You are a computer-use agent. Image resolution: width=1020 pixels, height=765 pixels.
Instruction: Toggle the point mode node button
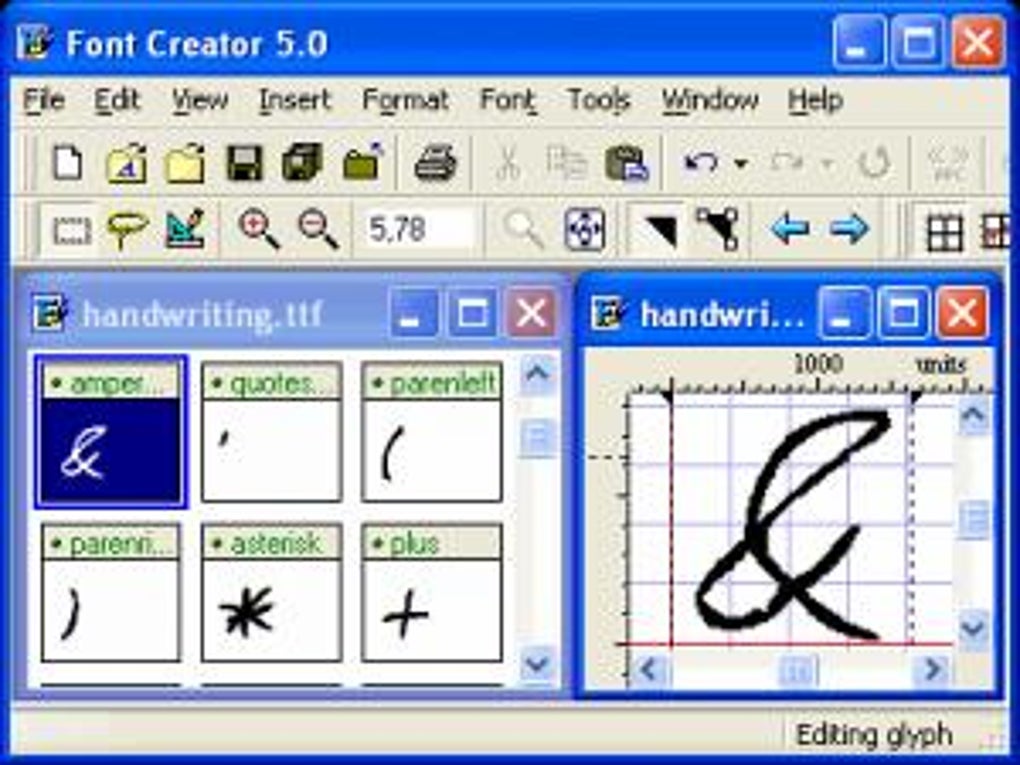(x=717, y=230)
